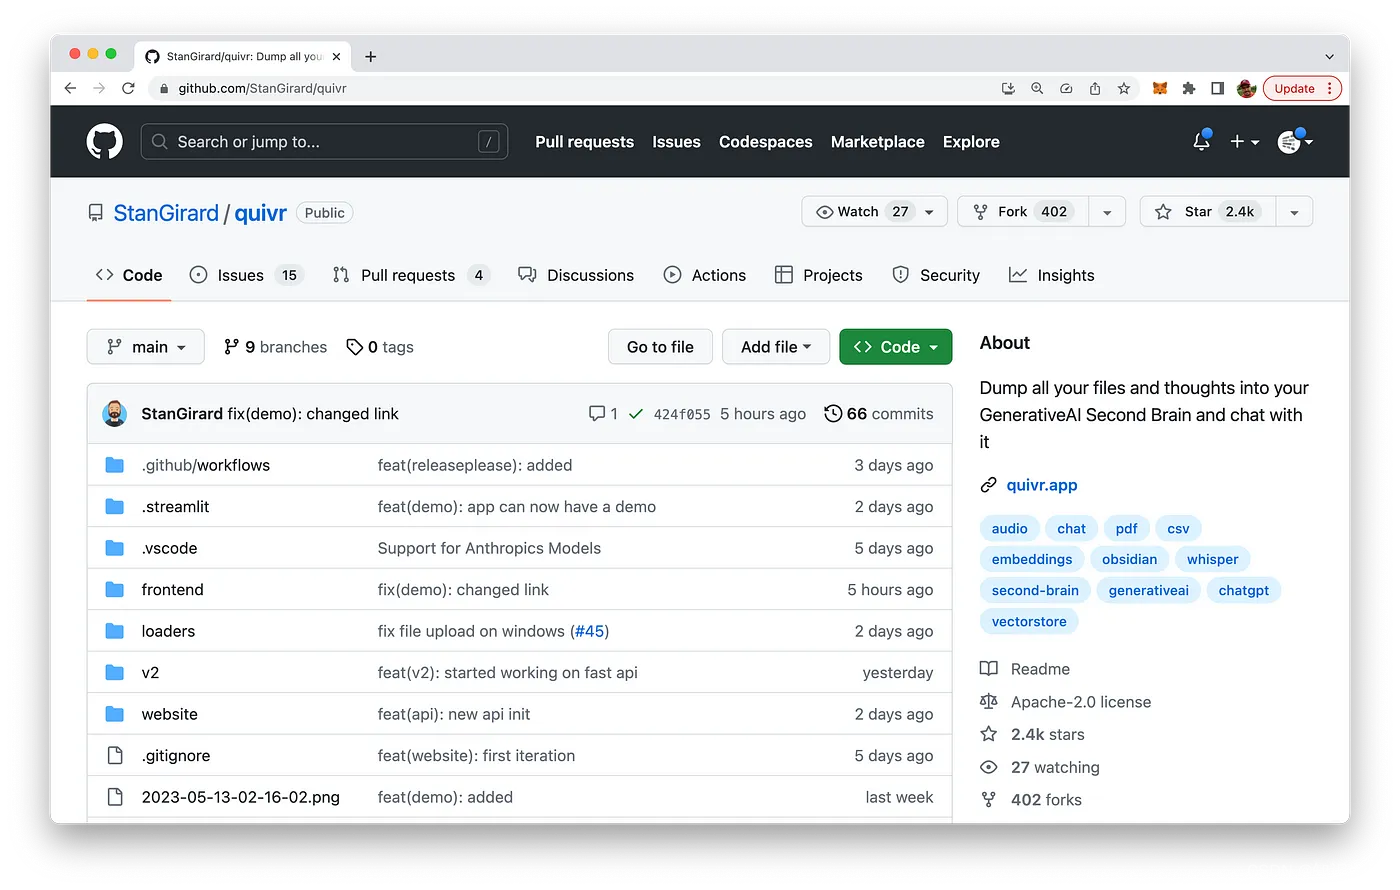Screen dimensions: 1400x890
Task: View the 66 commits history
Action: point(879,414)
